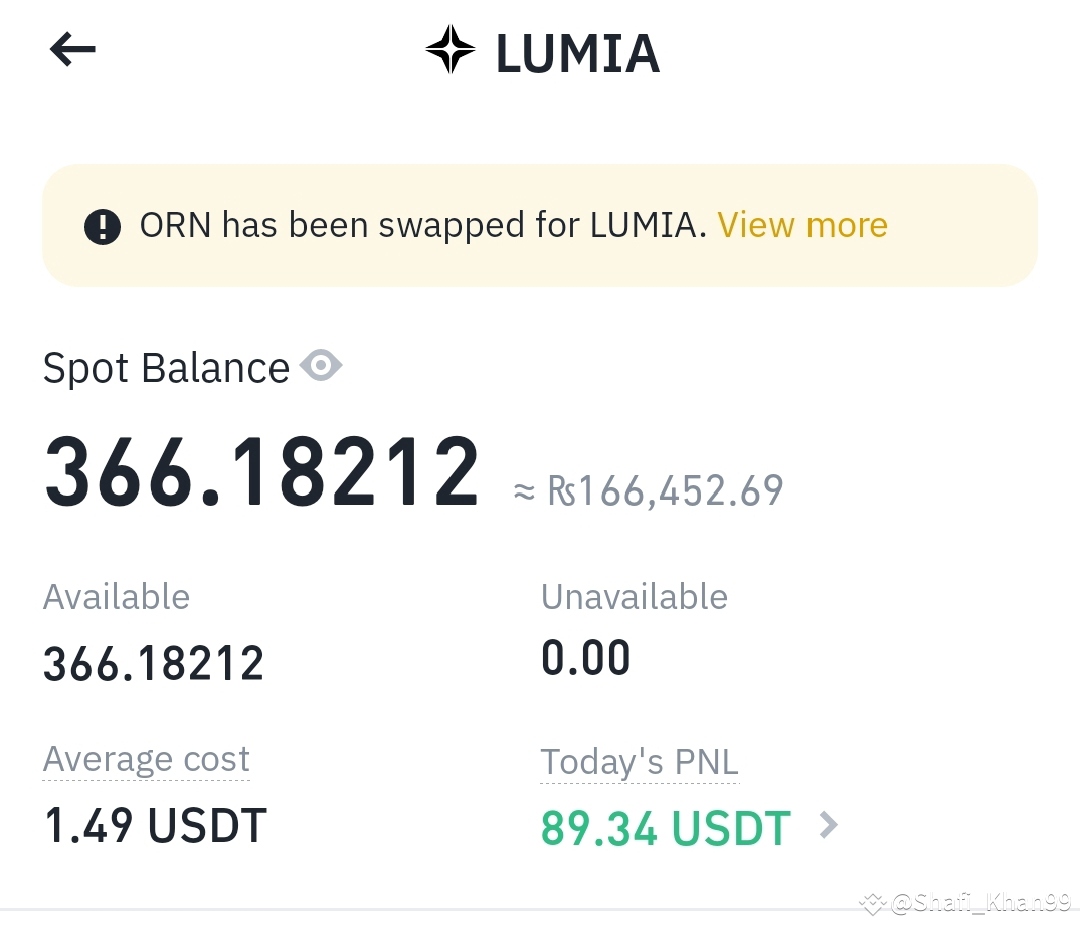Click the Average cost tooltip label
The height and width of the screenshot is (925, 1080).
point(146,760)
